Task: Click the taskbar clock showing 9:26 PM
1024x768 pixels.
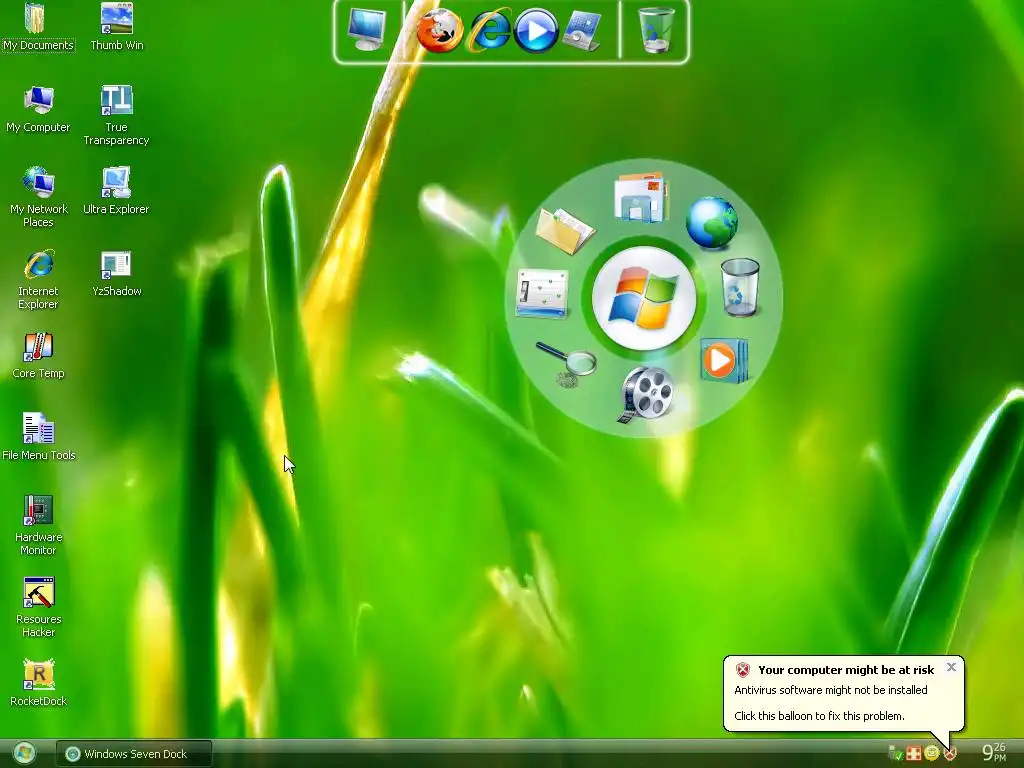Action: pos(994,752)
